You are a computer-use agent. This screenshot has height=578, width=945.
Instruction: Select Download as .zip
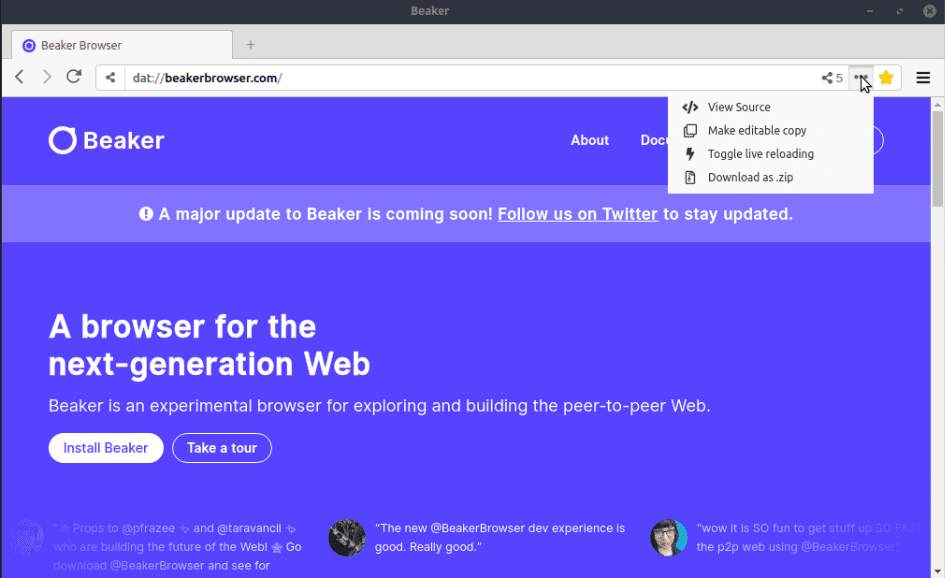[x=770, y=177]
